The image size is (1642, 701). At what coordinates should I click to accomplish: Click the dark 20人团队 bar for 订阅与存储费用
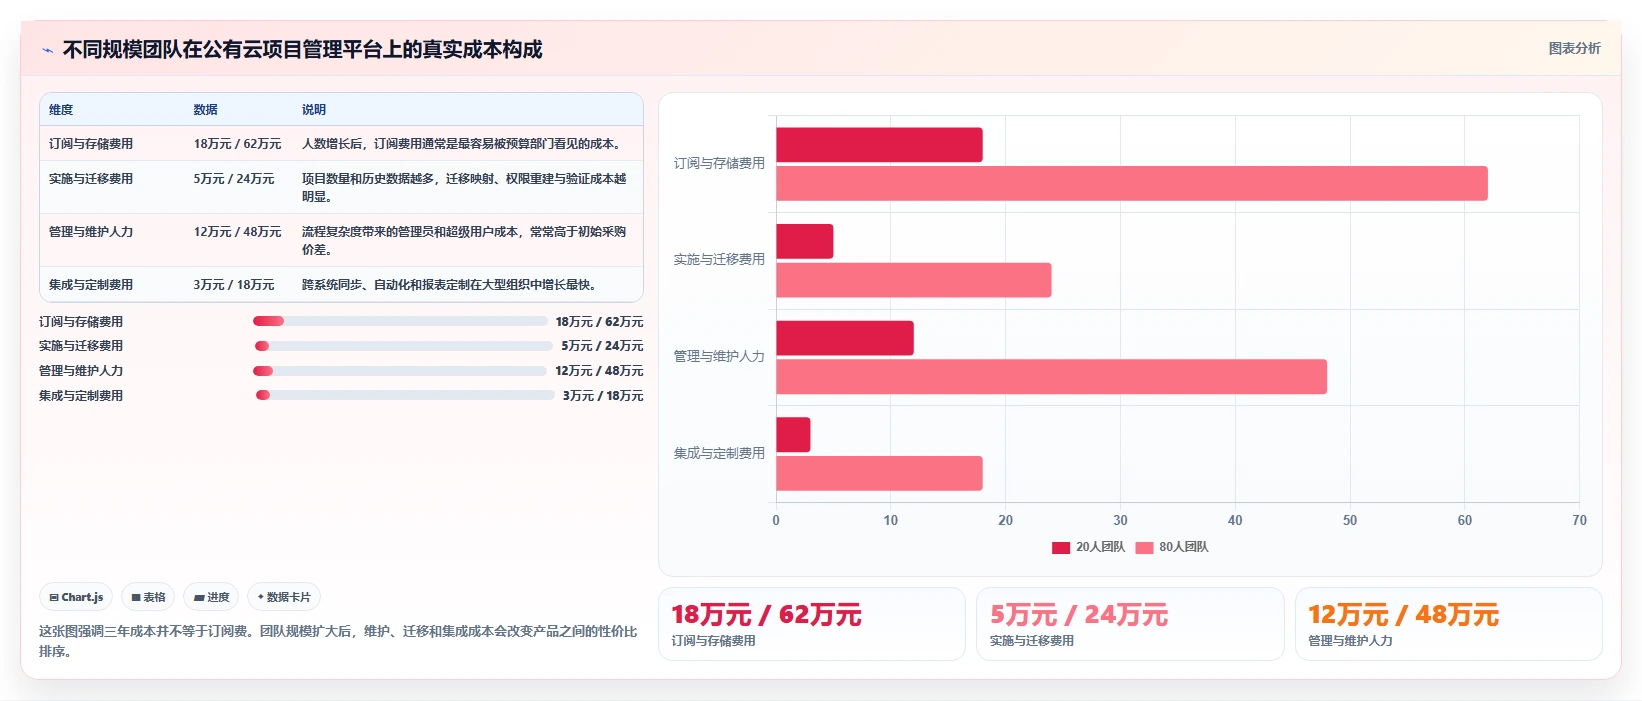click(879, 145)
